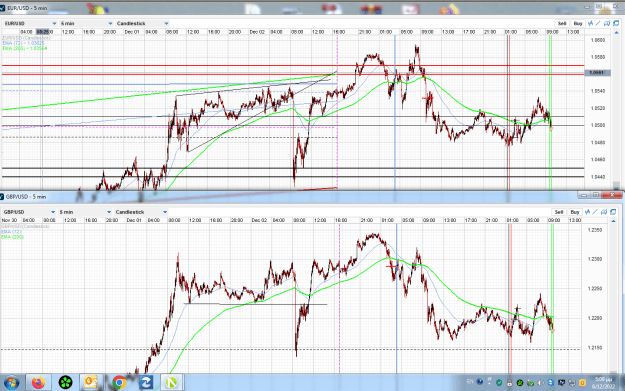Click detach window icon on GBP/USD chart
The image size is (625, 391).
point(613,212)
